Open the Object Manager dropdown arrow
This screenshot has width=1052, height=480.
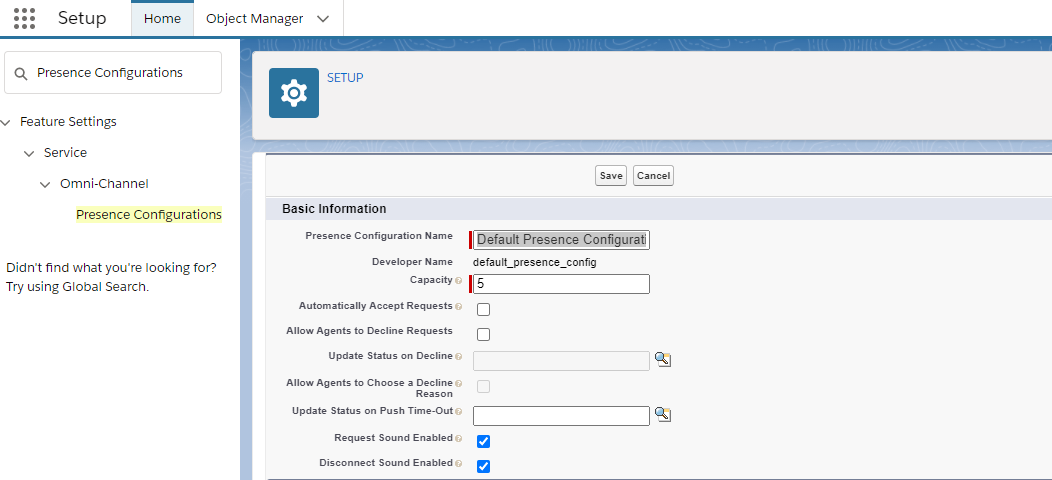tap(322, 19)
